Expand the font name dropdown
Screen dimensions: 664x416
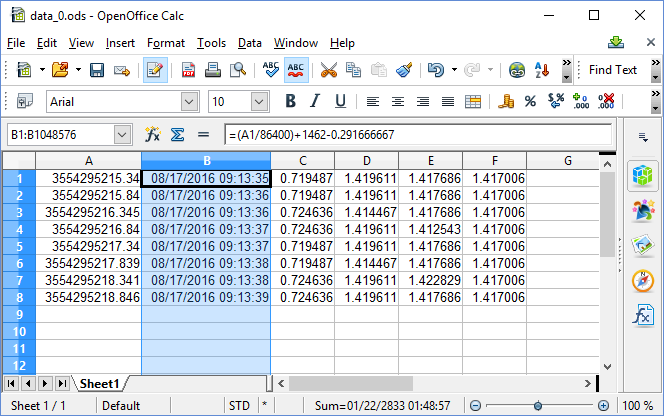point(189,101)
